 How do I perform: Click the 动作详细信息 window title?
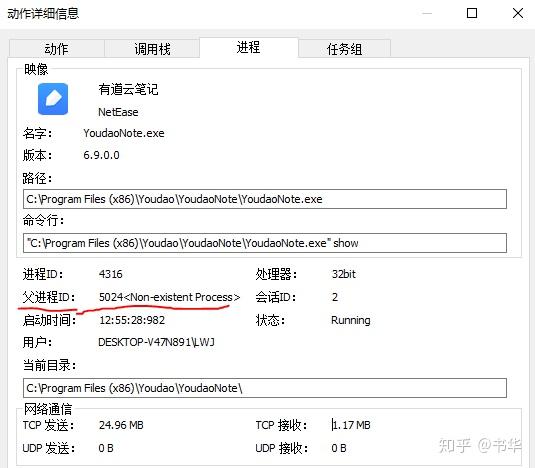click(x=43, y=14)
